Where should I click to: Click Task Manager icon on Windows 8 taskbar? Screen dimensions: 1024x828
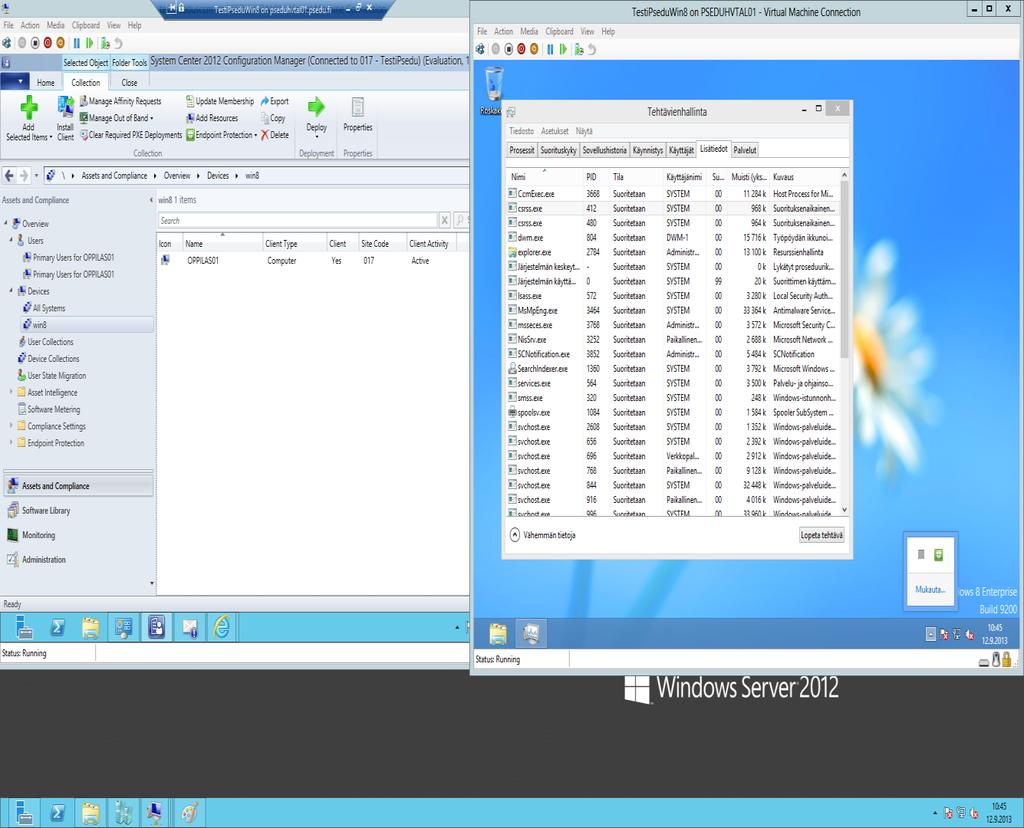(x=531, y=633)
